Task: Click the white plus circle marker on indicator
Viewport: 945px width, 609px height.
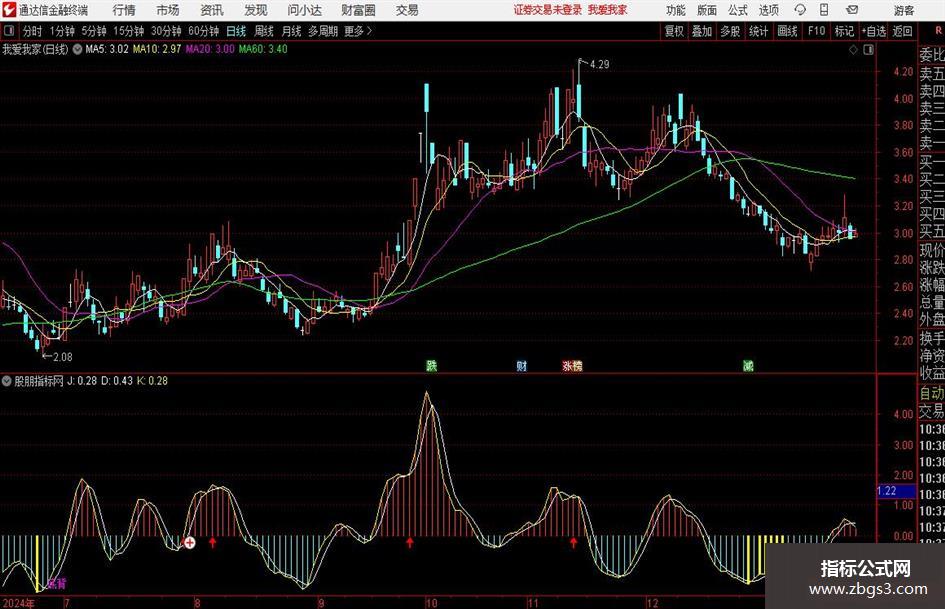Action: point(190,543)
